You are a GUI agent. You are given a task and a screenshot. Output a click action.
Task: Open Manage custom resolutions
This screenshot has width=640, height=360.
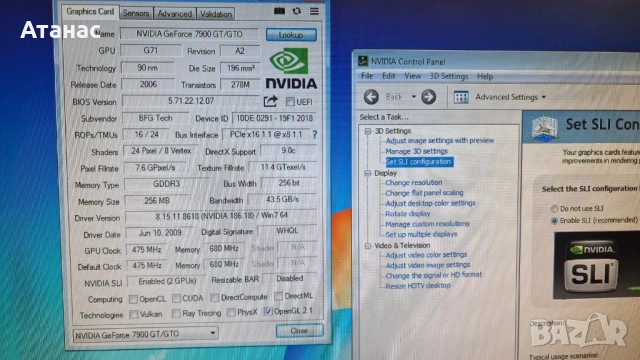tap(427, 224)
